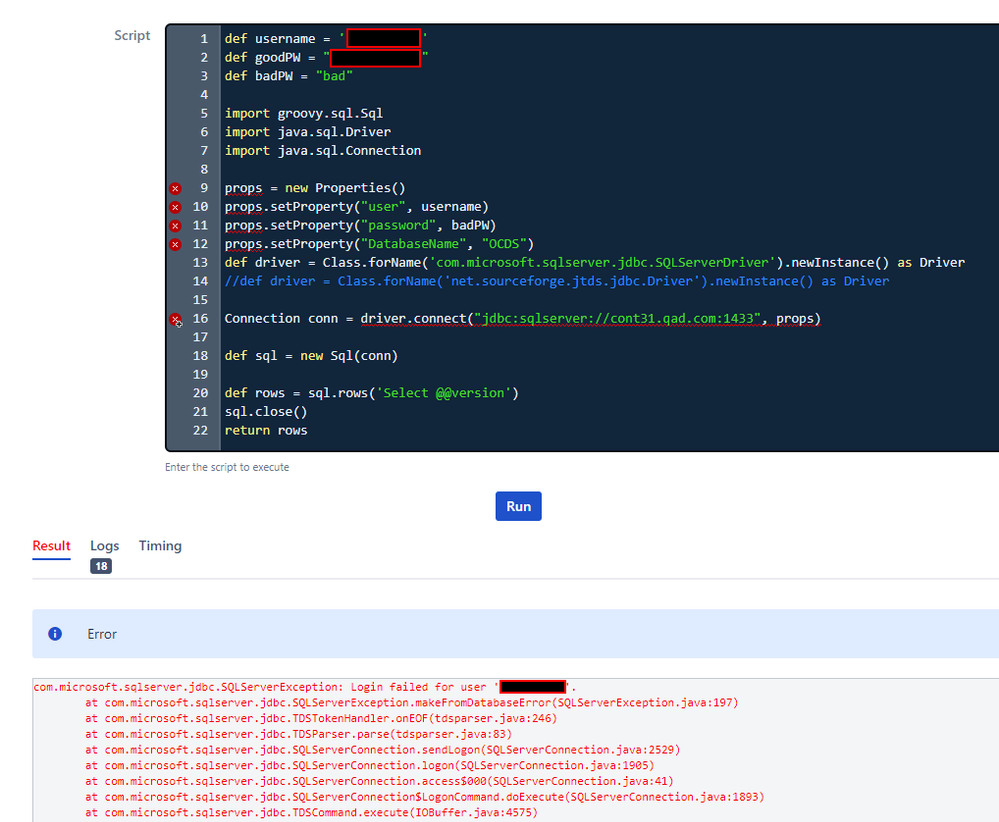Click the driver.connect JDBC URL line

click(x=522, y=319)
